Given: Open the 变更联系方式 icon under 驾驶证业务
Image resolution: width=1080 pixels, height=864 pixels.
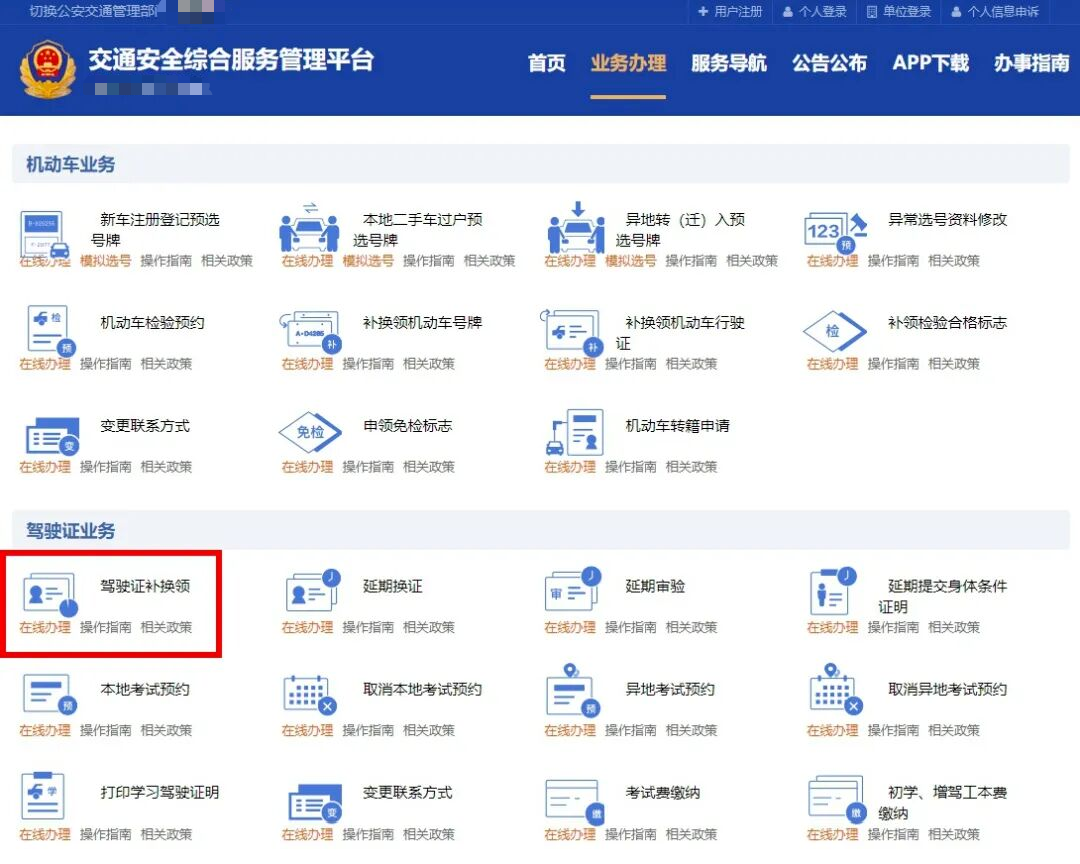Looking at the screenshot, I should [x=315, y=803].
